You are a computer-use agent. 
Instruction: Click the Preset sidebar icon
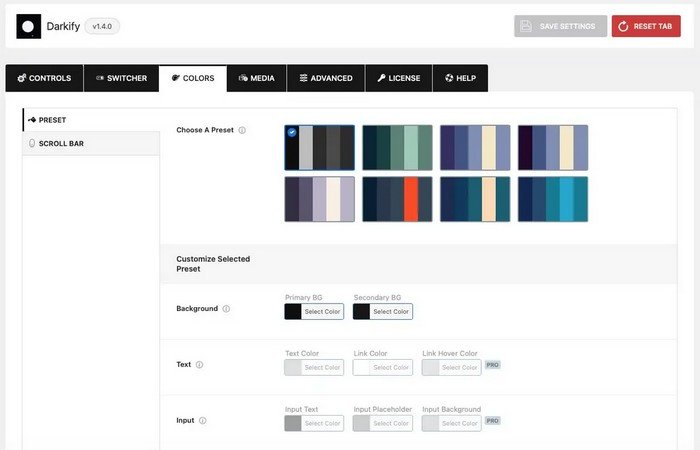32,120
